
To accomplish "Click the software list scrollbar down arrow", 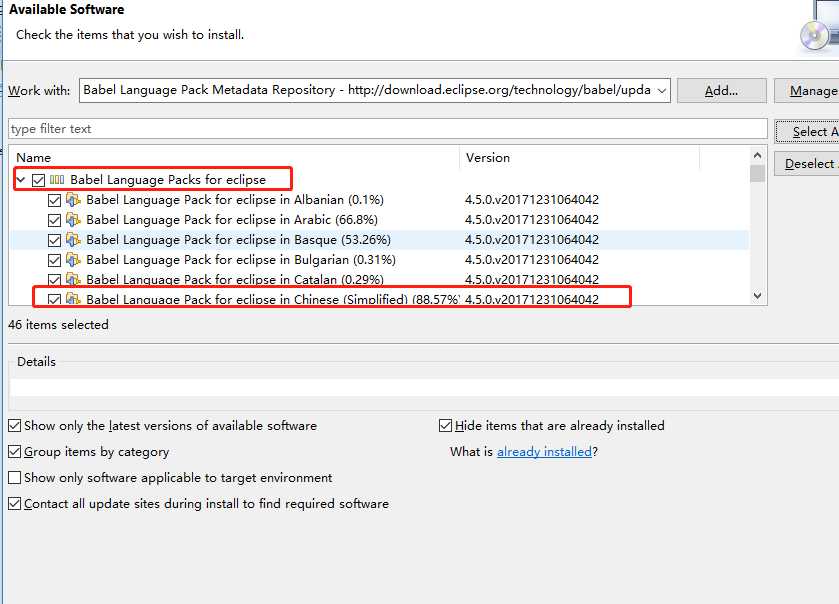I will coord(757,296).
